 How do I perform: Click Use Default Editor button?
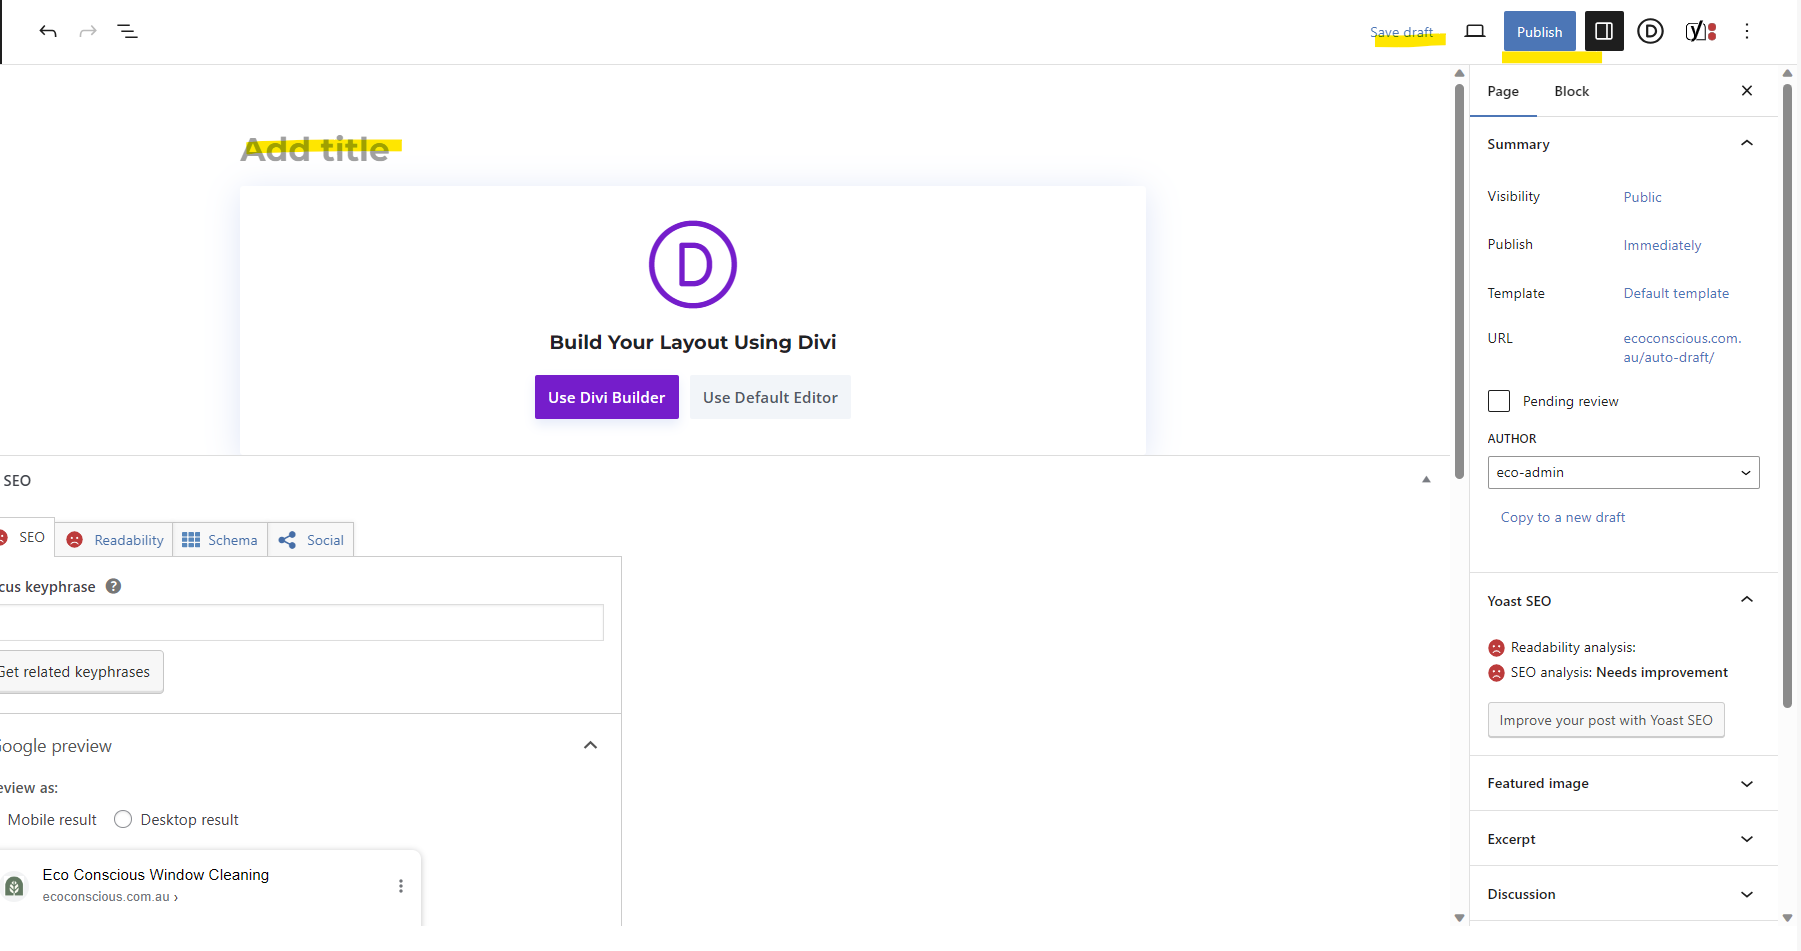[x=770, y=397]
